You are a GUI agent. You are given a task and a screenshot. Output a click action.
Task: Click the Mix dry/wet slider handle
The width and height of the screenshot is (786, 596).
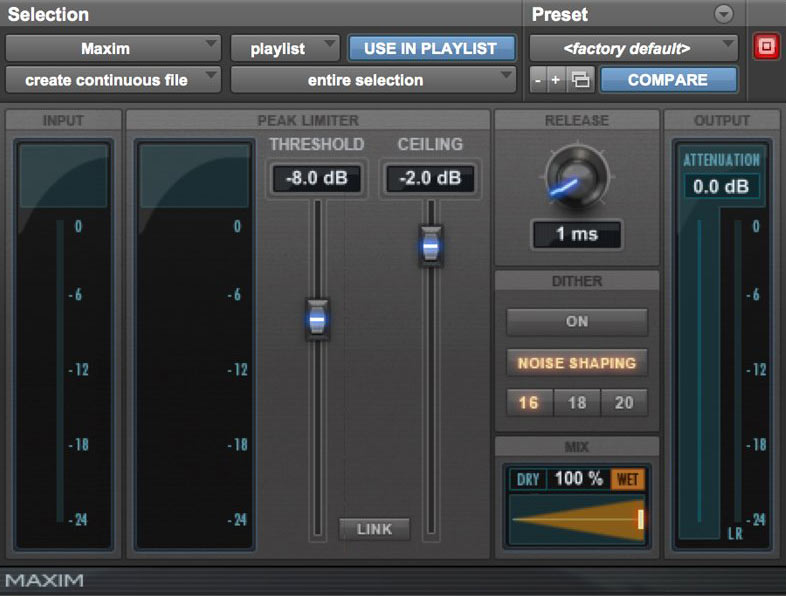click(641, 519)
